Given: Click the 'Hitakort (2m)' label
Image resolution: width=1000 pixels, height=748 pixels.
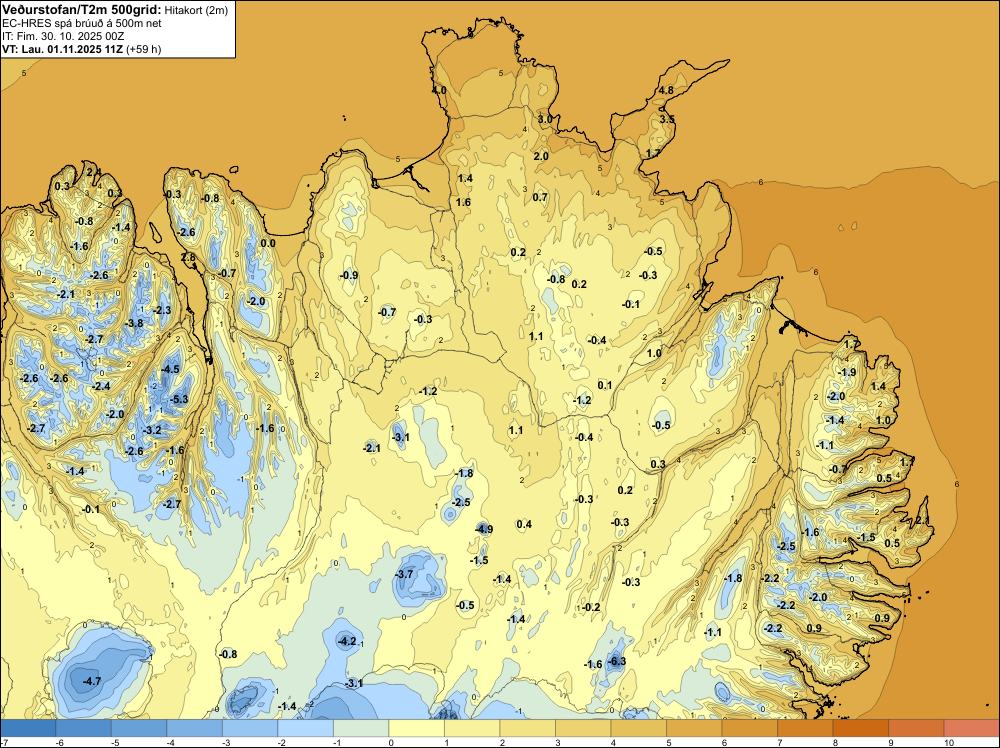Looking at the screenshot, I should pyautogui.click(x=196, y=10).
